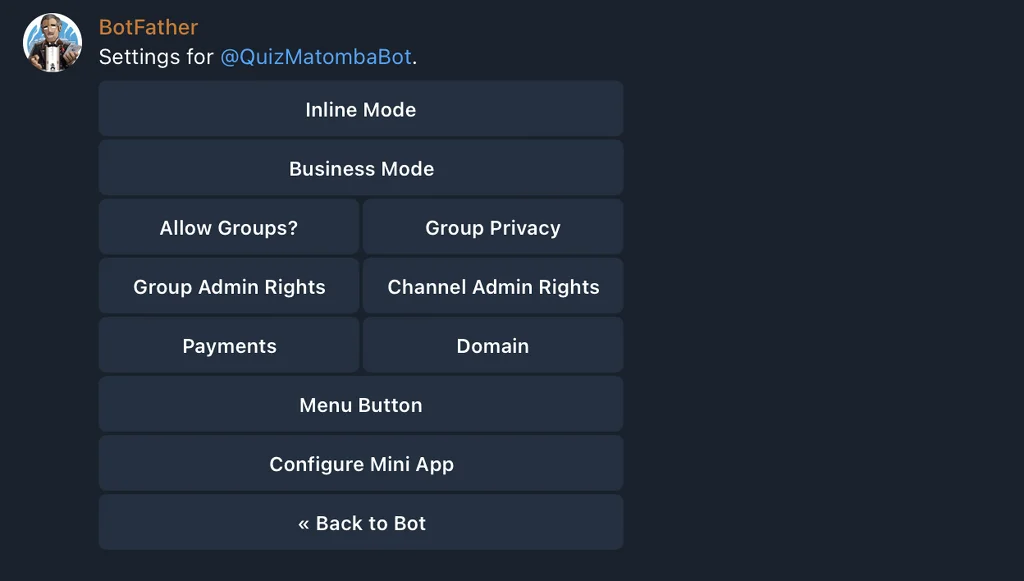The height and width of the screenshot is (581, 1024).
Task: Open Group Privacy setting
Action: pyautogui.click(x=492, y=227)
